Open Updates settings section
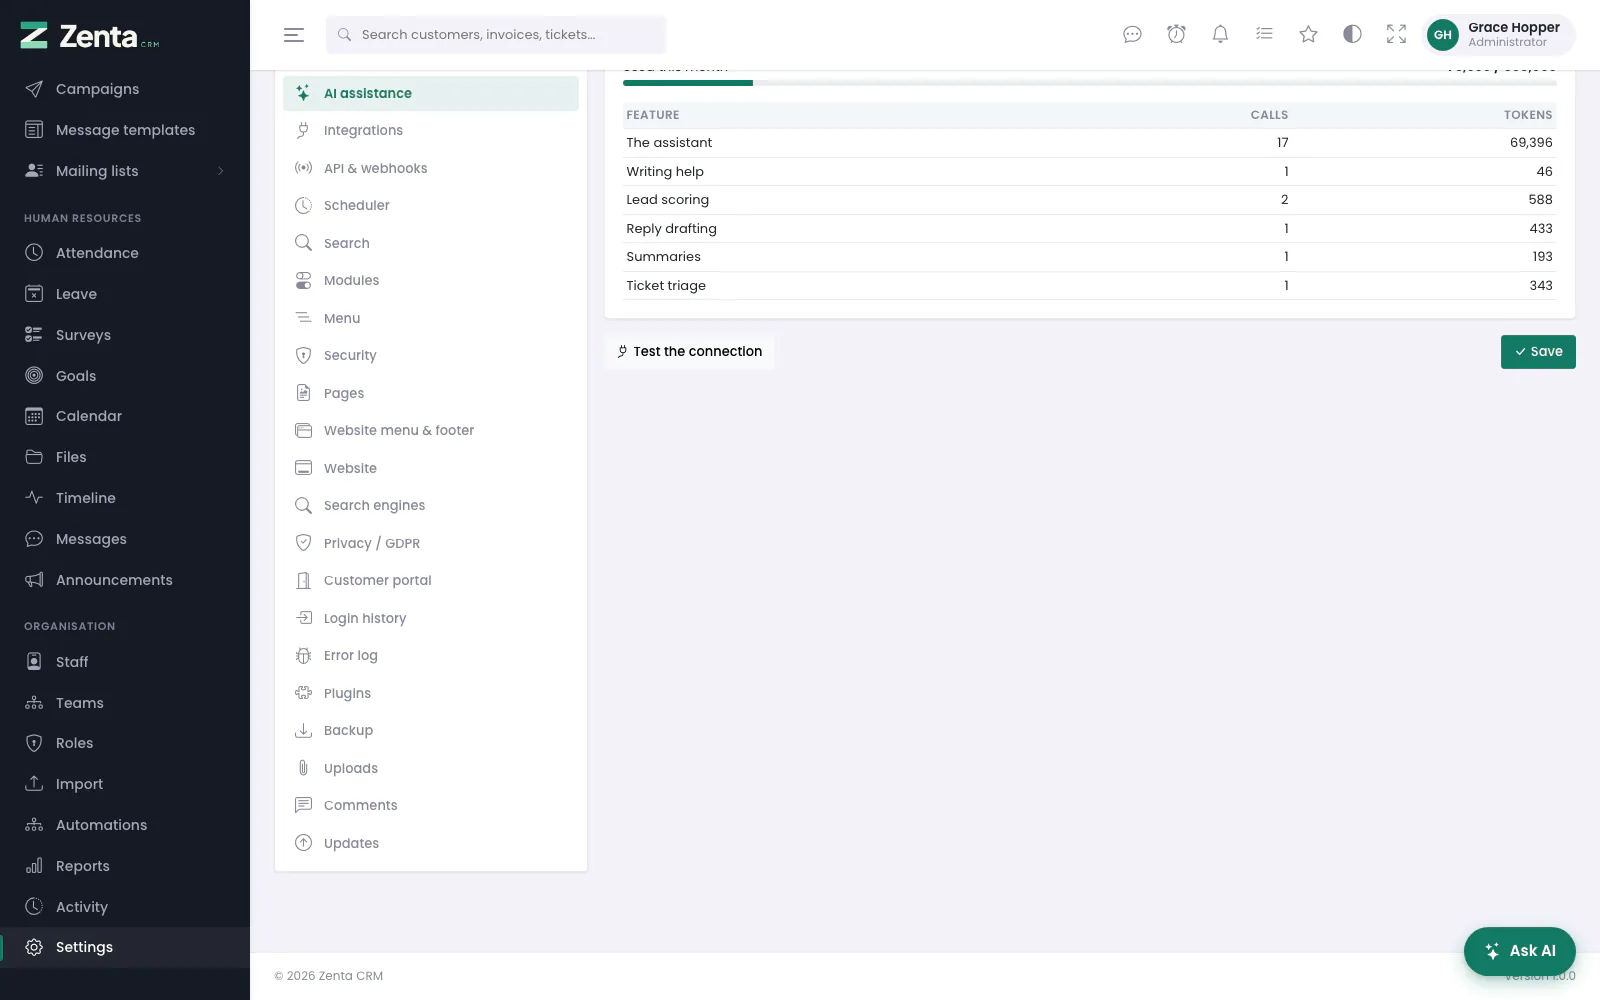1600x1000 pixels. [431, 843]
